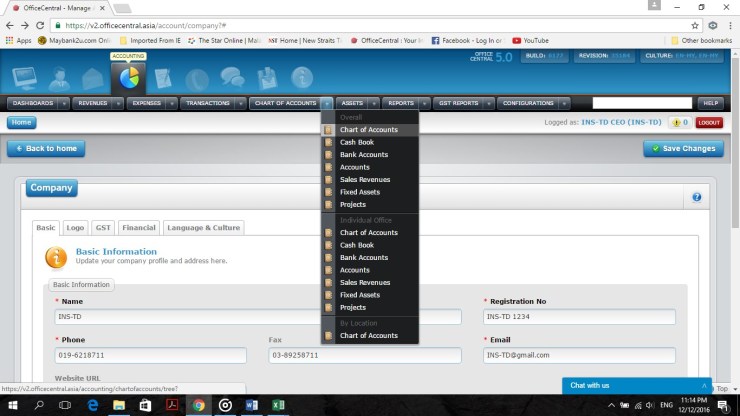
Task: Launch Excel from the Windows taskbar
Action: [278, 405]
